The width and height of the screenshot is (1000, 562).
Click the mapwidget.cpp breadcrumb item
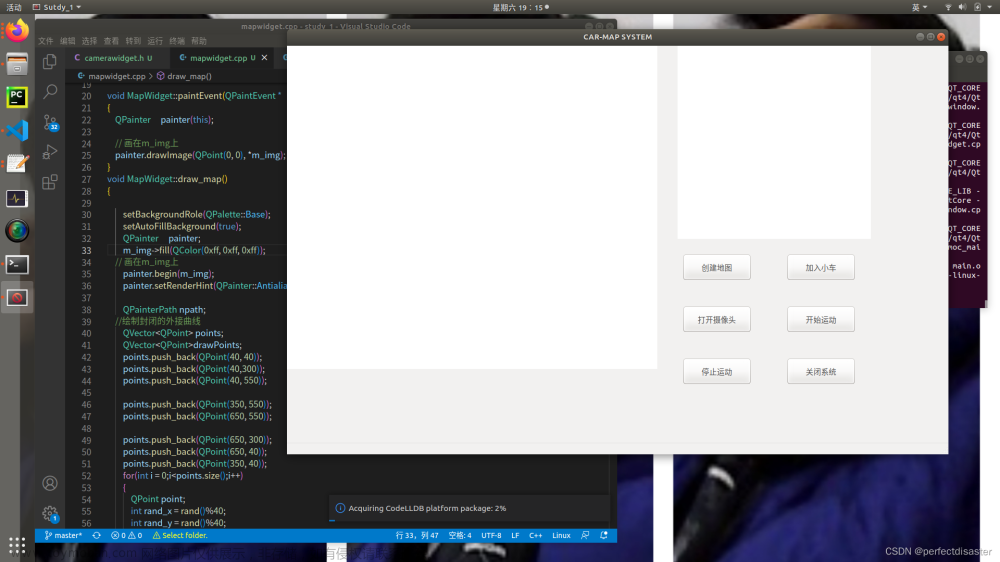point(112,77)
